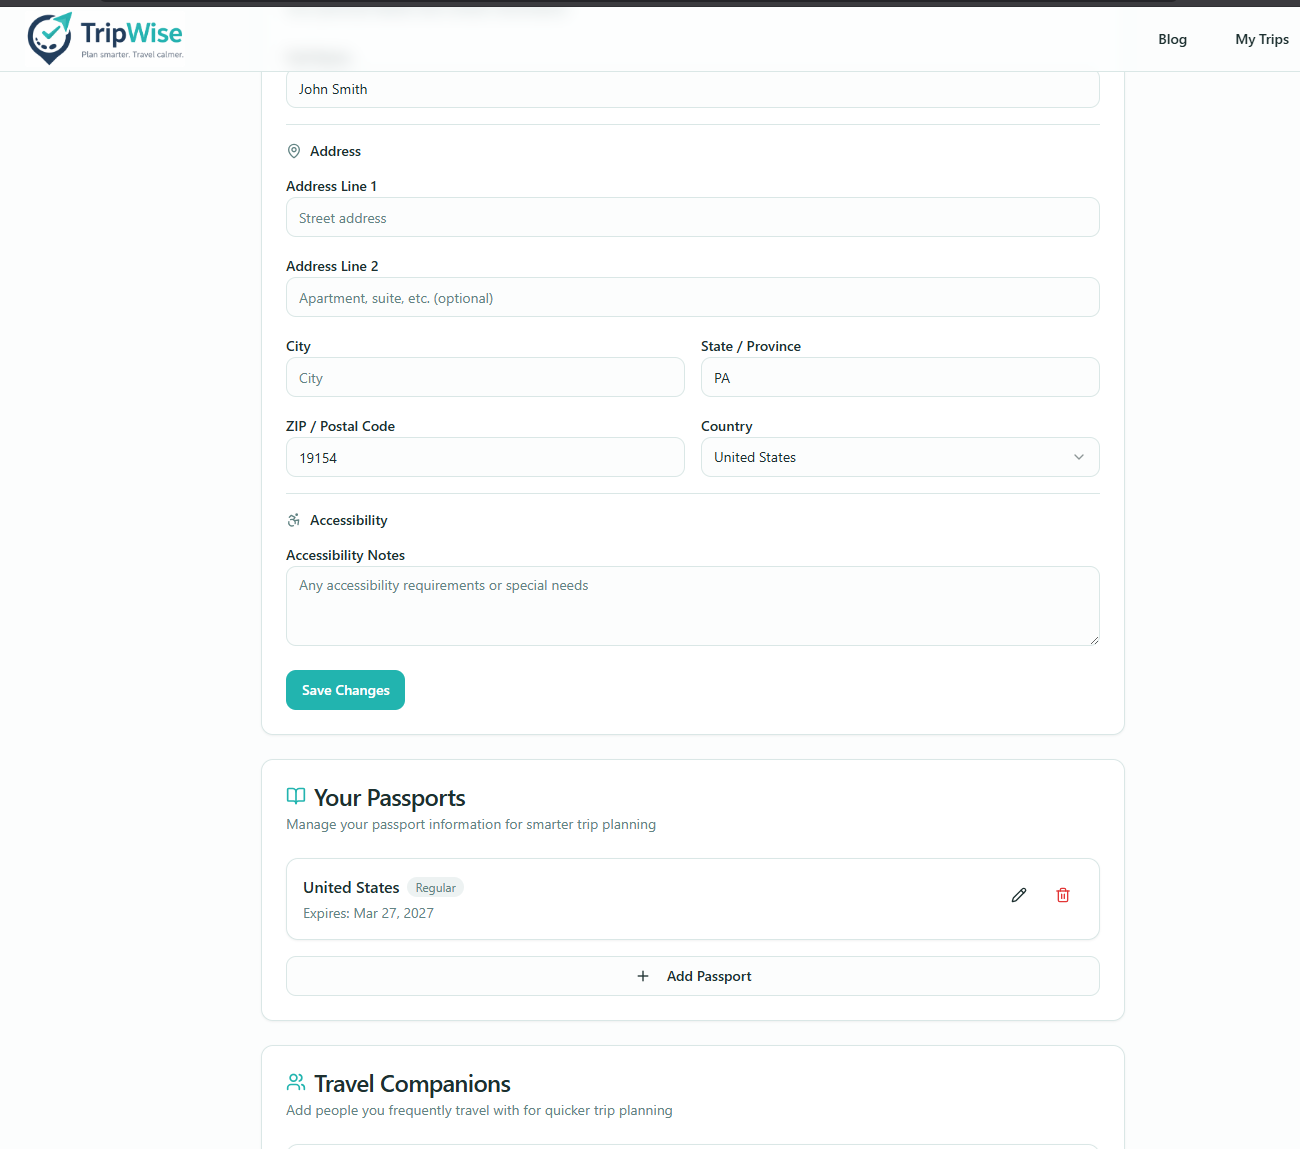Click the Address location pin icon

(294, 150)
